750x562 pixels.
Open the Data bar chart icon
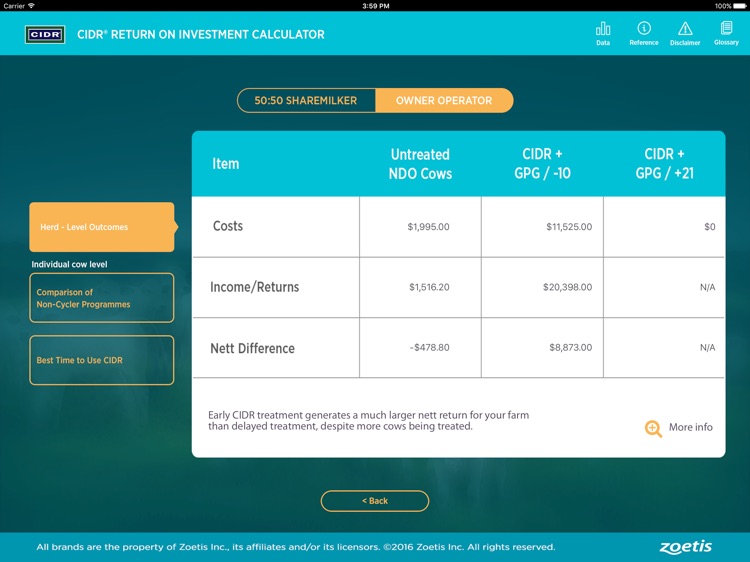(603, 33)
